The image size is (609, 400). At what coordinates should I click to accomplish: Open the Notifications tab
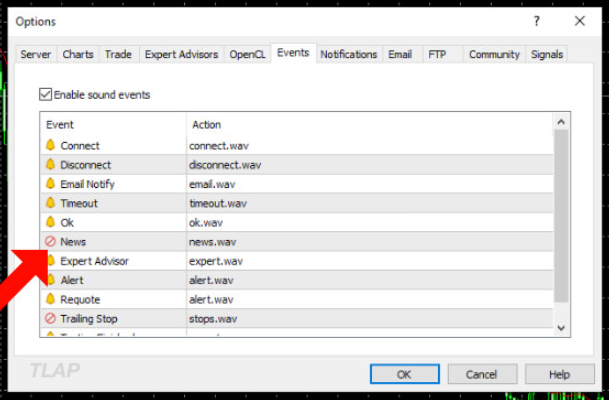[349, 54]
